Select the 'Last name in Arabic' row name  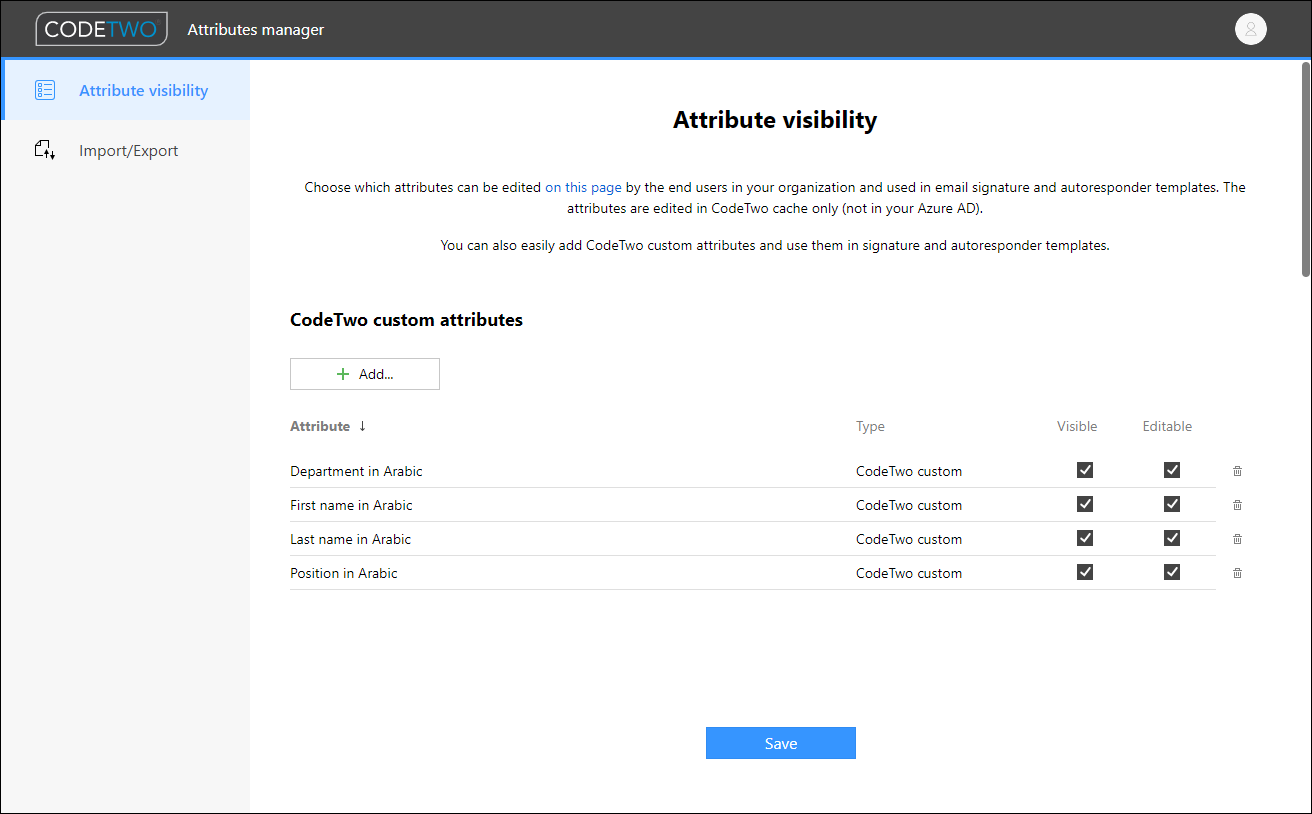pyautogui.click(x=350, y=539)
